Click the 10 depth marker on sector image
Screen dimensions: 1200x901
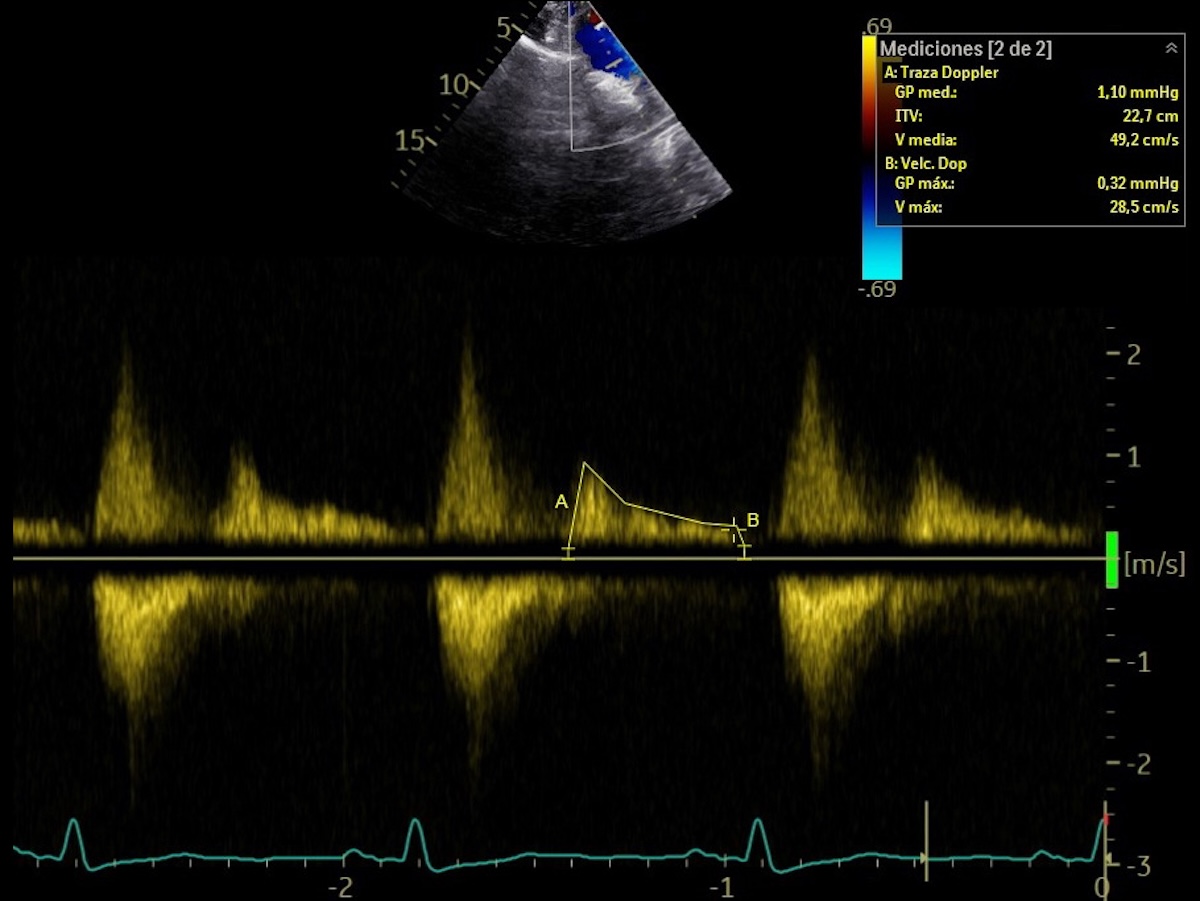[x=455, y=86]
